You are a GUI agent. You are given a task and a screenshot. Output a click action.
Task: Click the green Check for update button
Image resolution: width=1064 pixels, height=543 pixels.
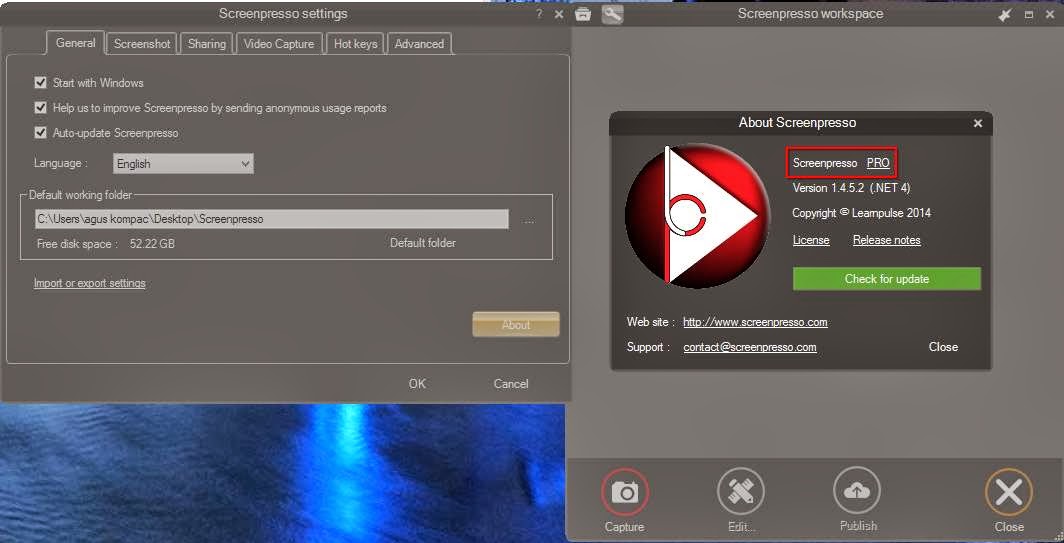pyautogui.click(x=887, y=279)
